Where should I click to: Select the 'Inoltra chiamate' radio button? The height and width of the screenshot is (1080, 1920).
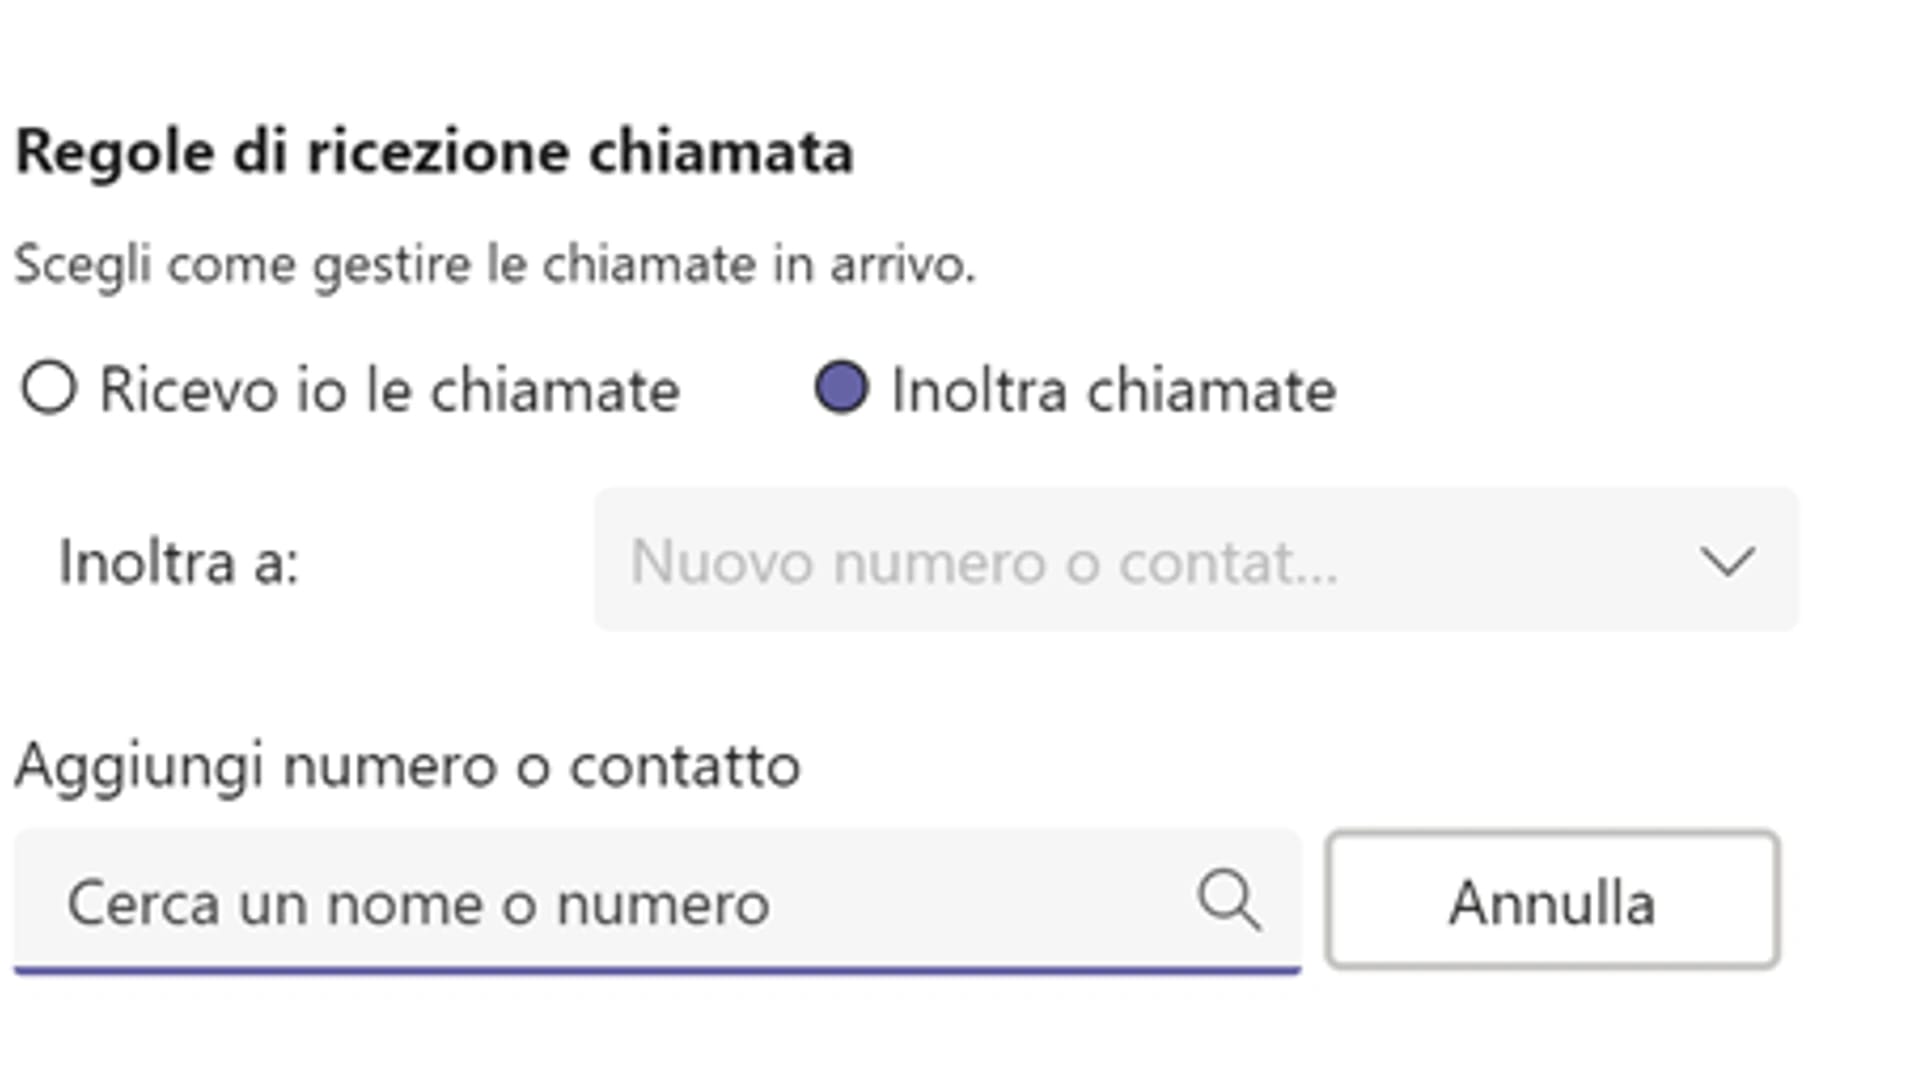(841, 388)
